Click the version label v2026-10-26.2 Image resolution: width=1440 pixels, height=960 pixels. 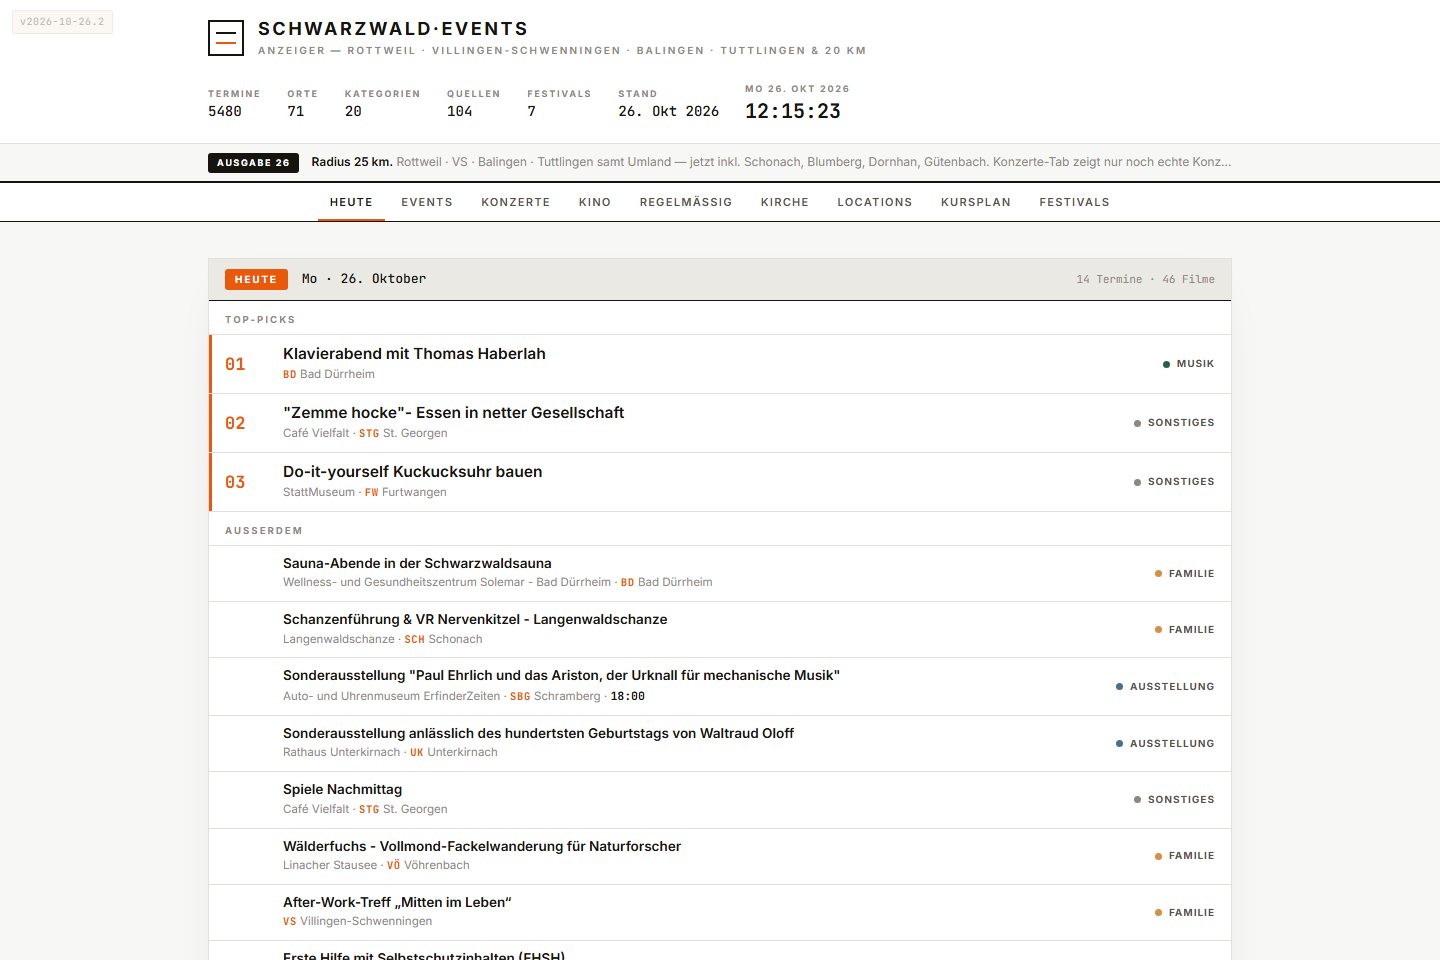tap(62, 22)
